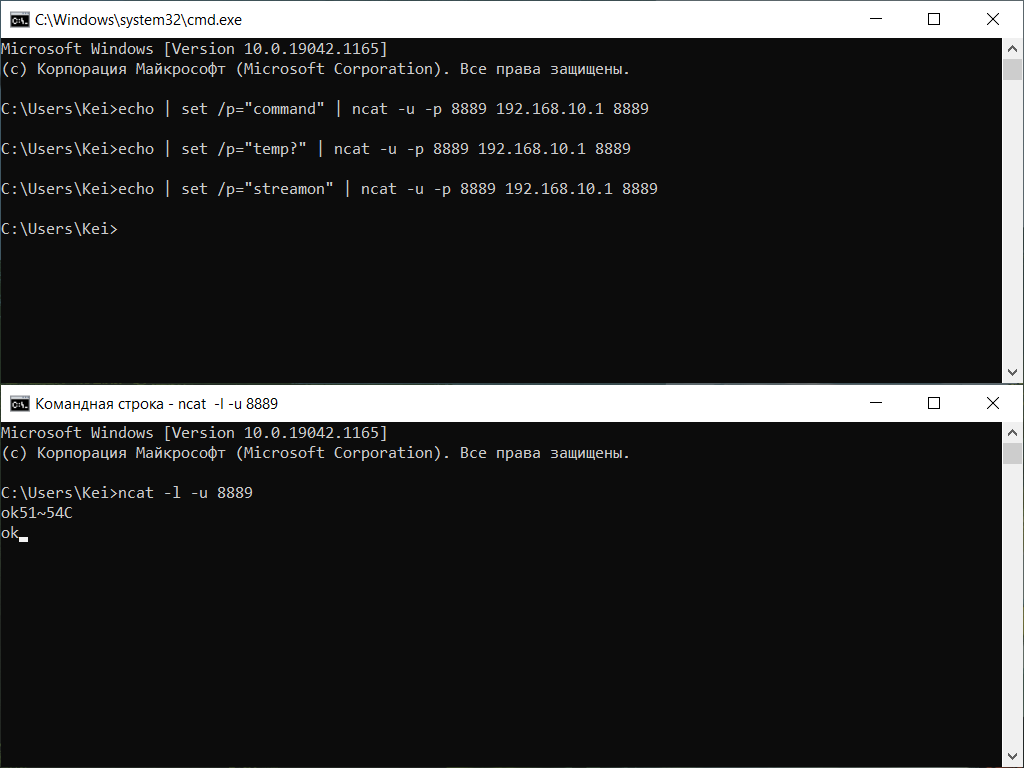
Task: Click the scrollbar thumb in the ncat window
Action: [1013, 454]
